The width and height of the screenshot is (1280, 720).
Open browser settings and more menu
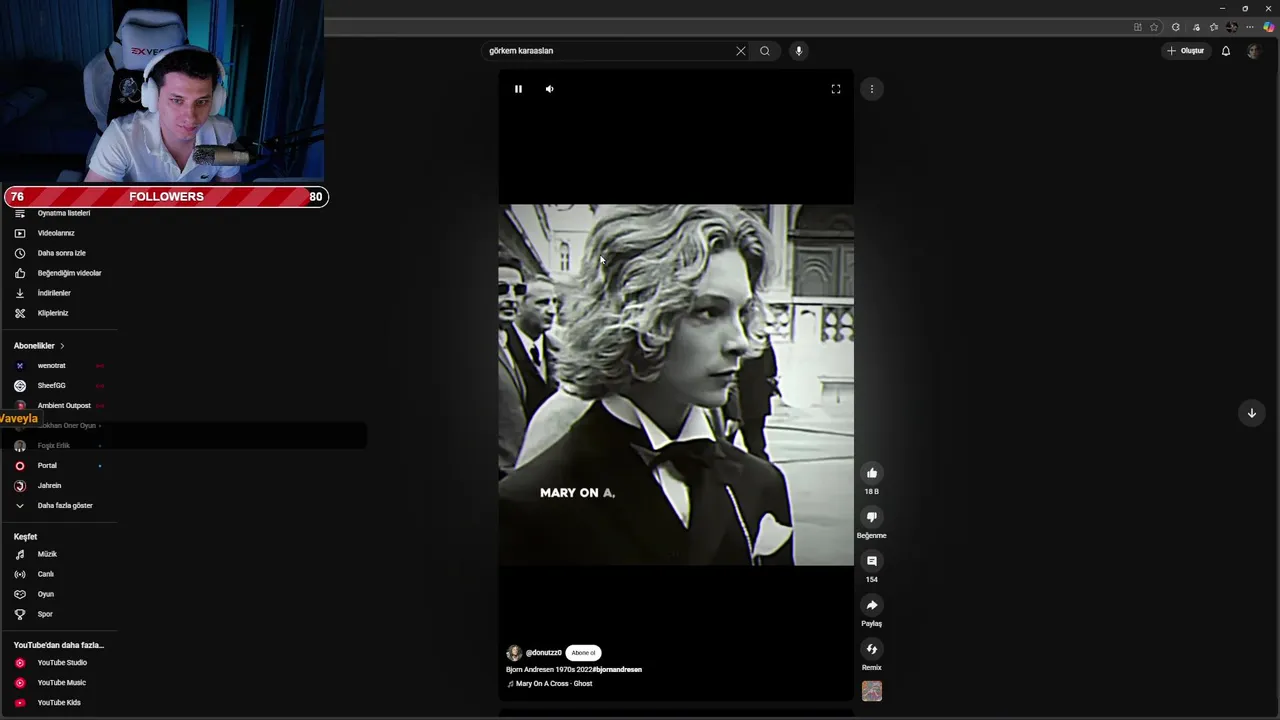[x=1249, y=27]
